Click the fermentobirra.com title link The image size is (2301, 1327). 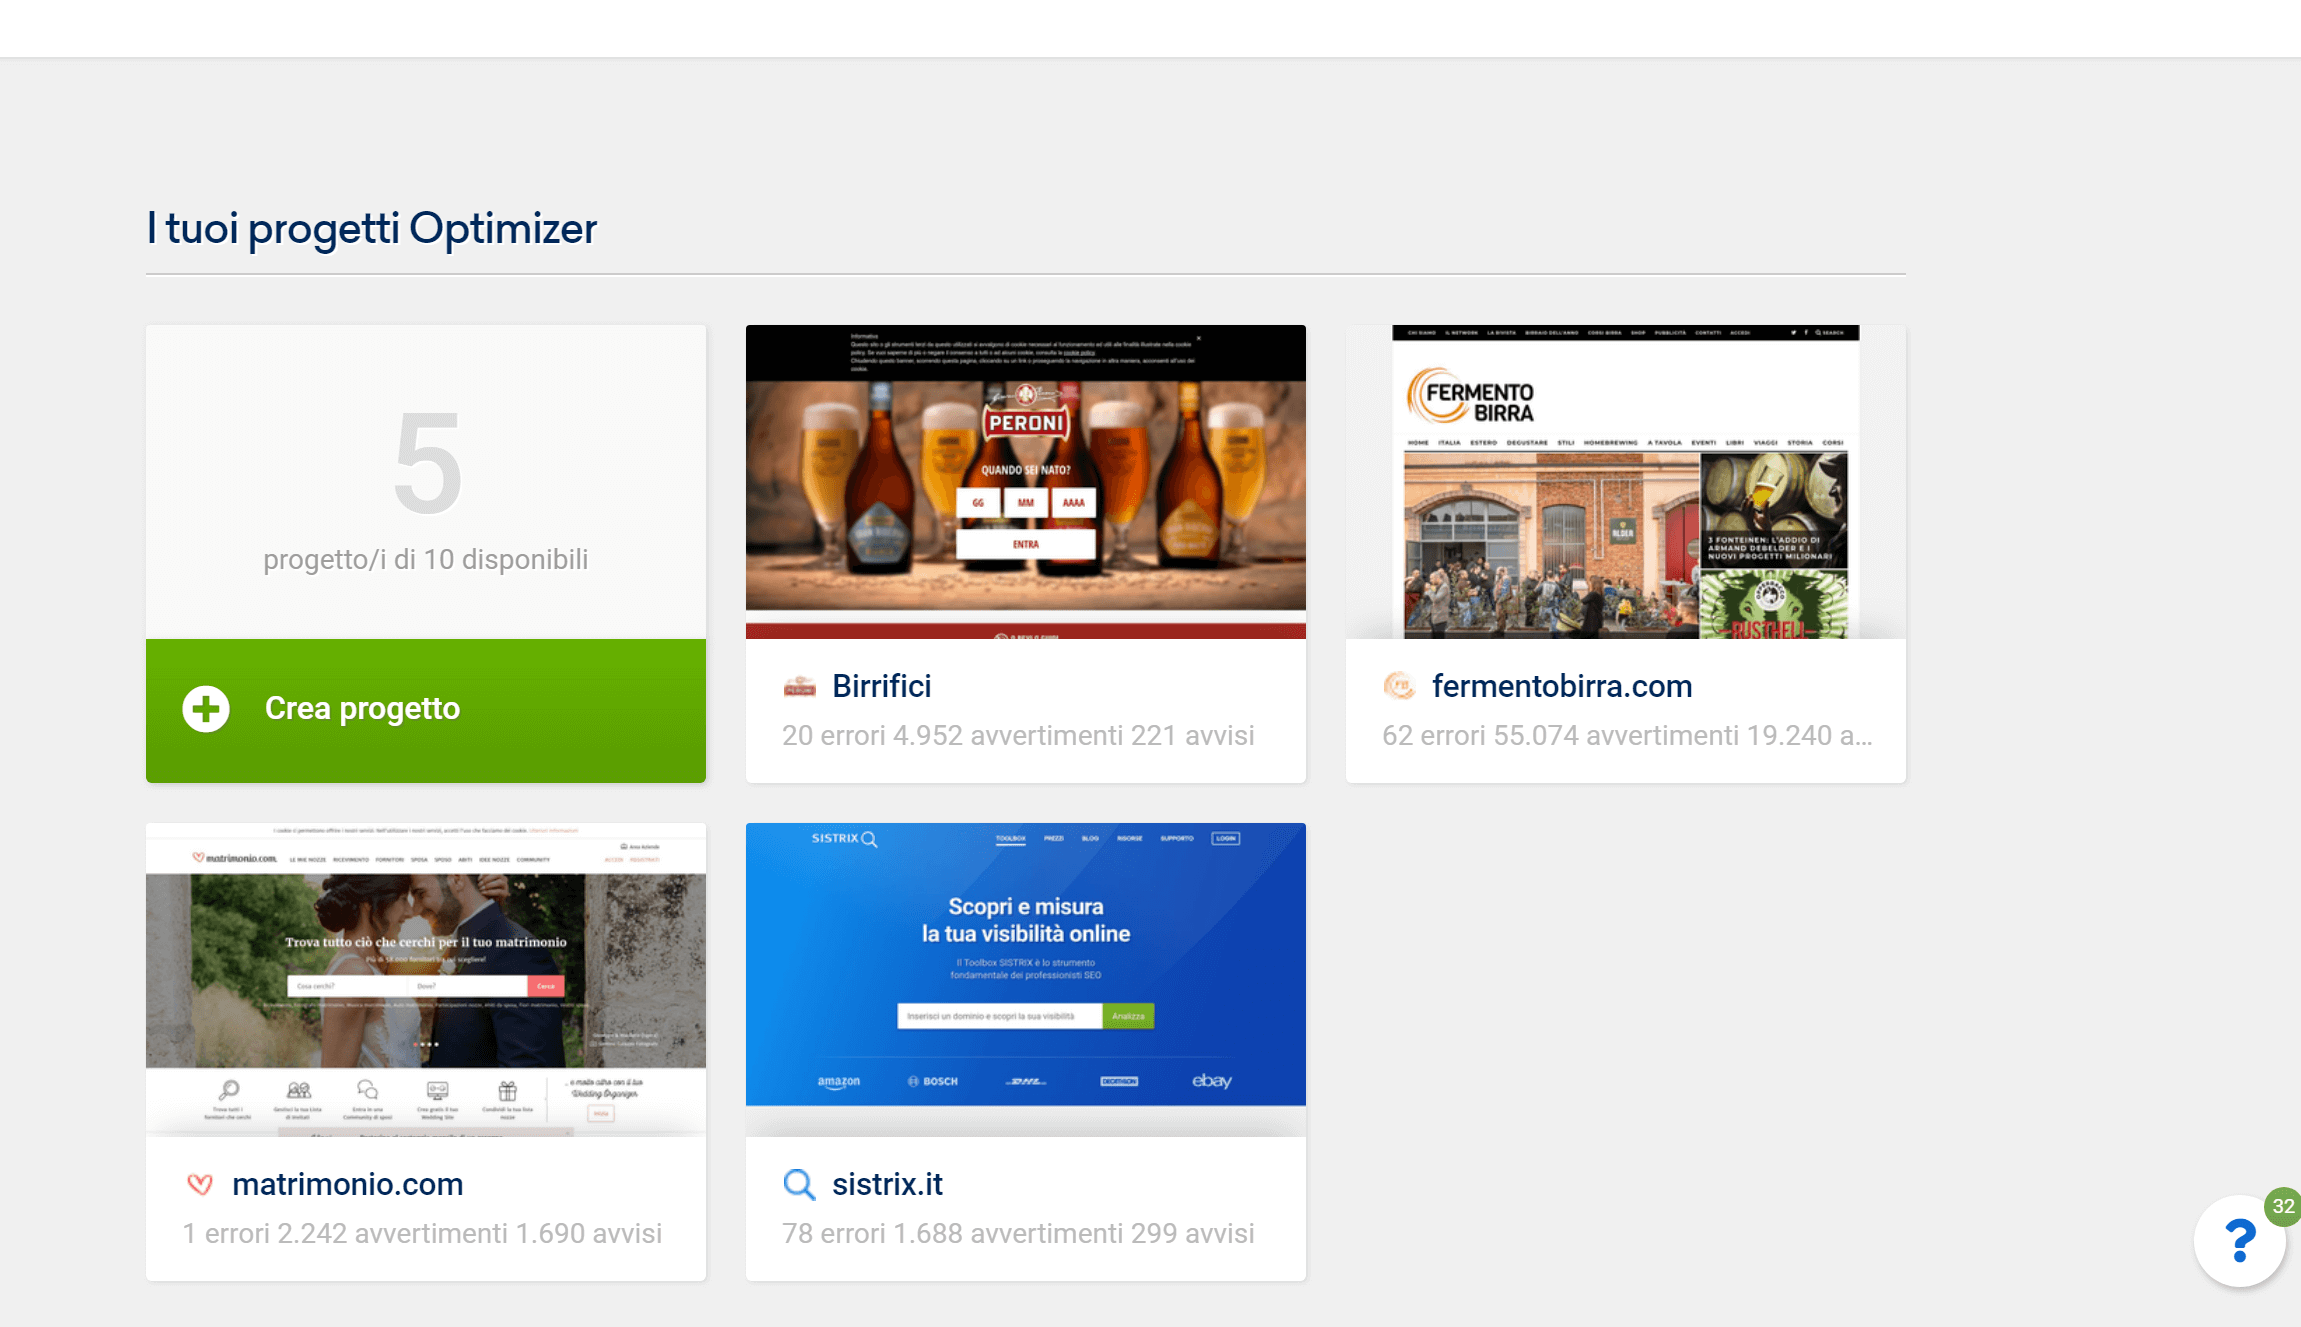tap(1562, 686)
